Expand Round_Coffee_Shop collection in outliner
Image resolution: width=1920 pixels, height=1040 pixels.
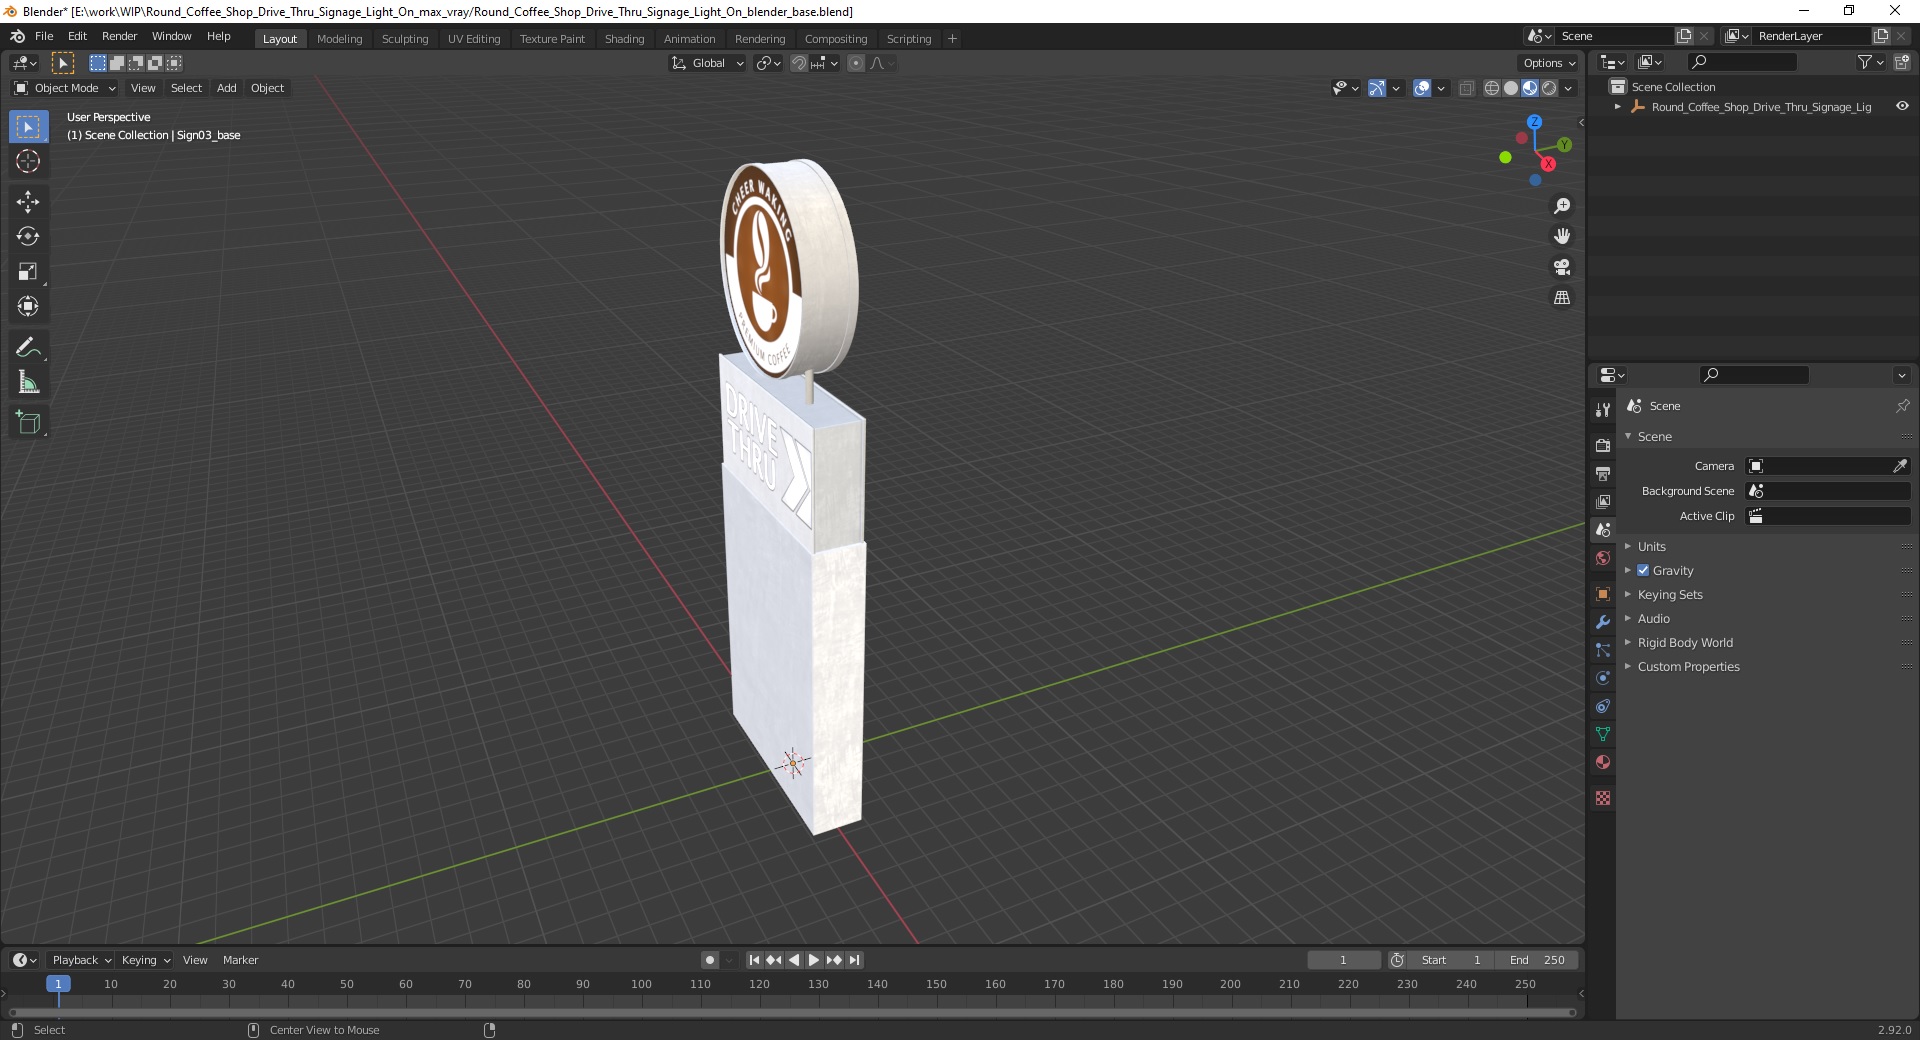[1618, 106]
